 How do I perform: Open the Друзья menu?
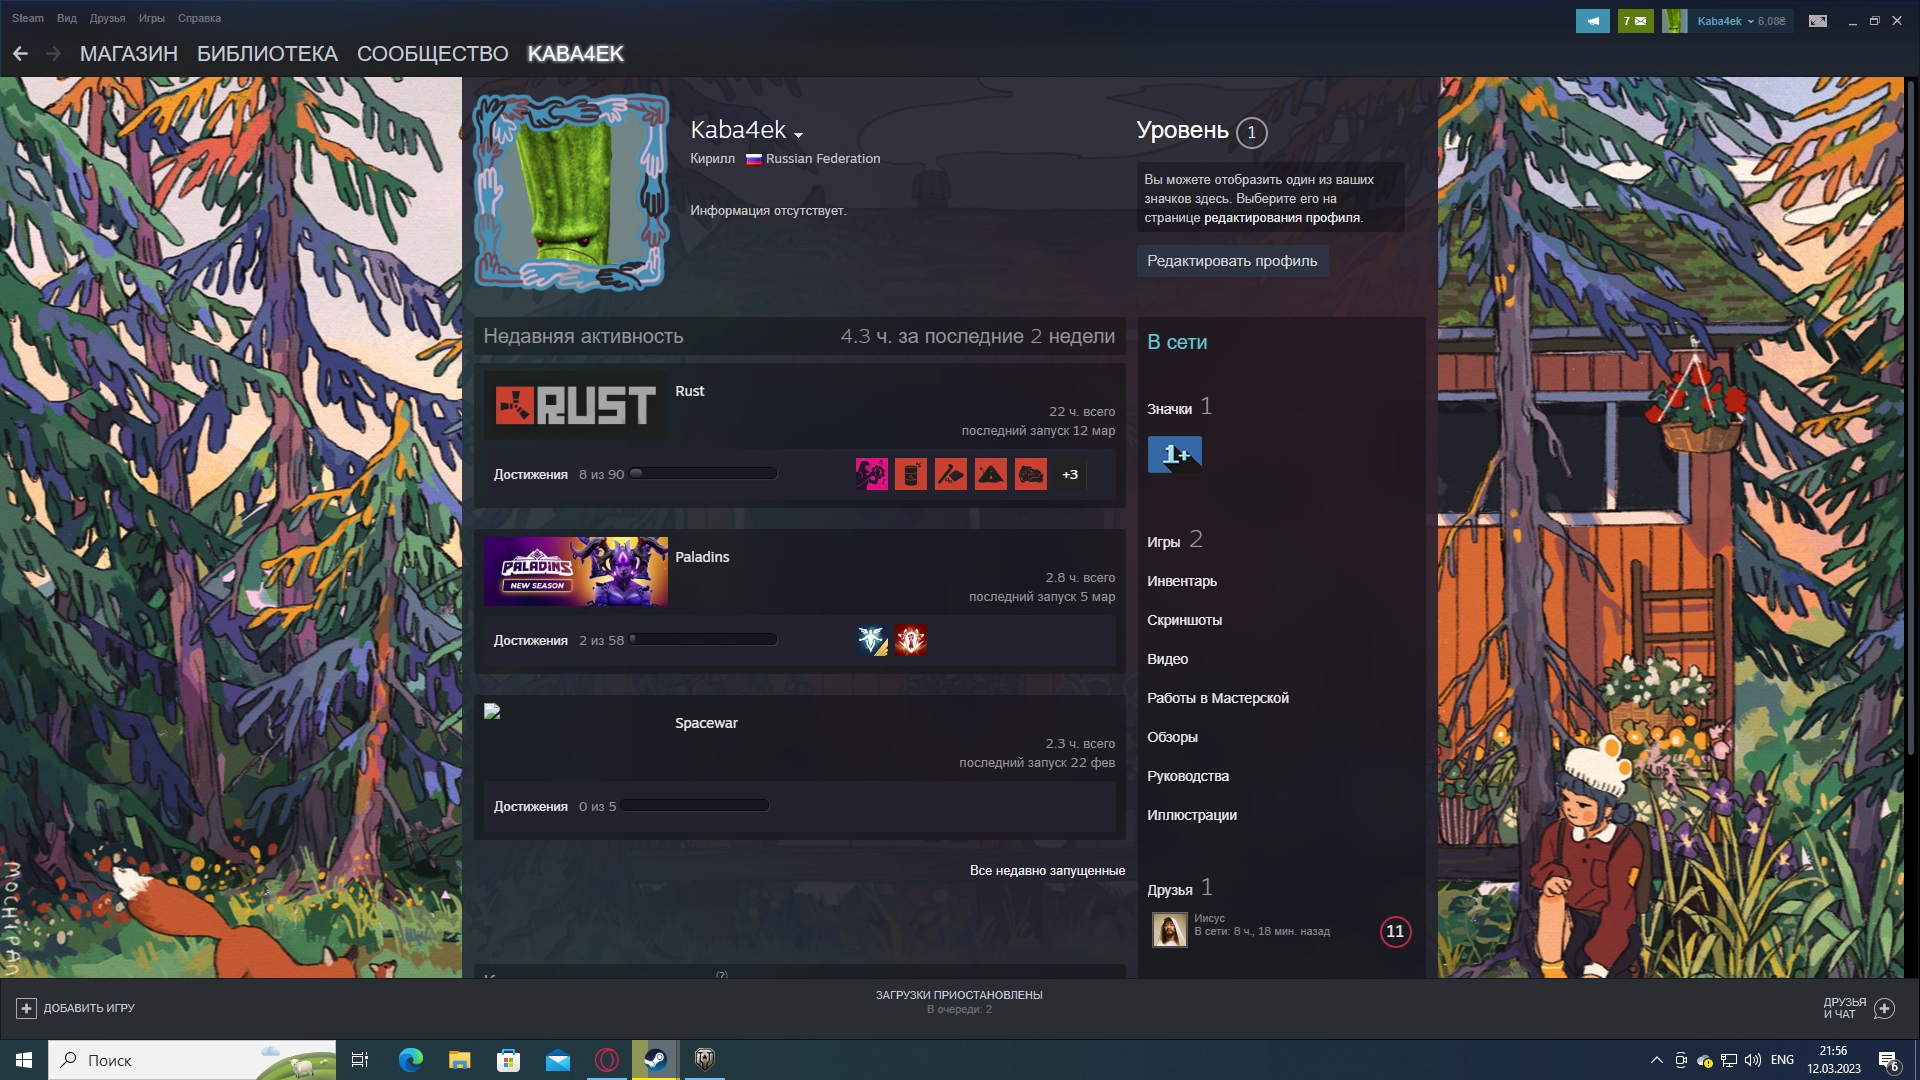coord(107,18)
